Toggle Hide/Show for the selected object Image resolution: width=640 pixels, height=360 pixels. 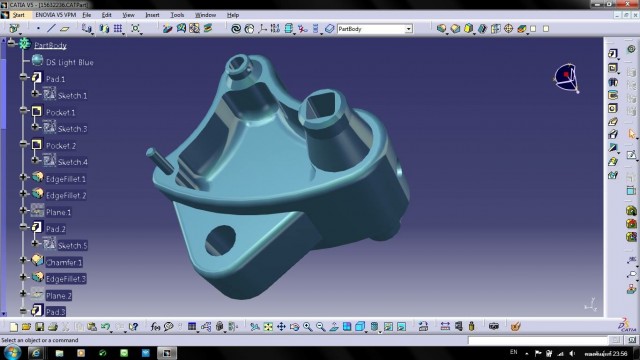pos(388,327)
